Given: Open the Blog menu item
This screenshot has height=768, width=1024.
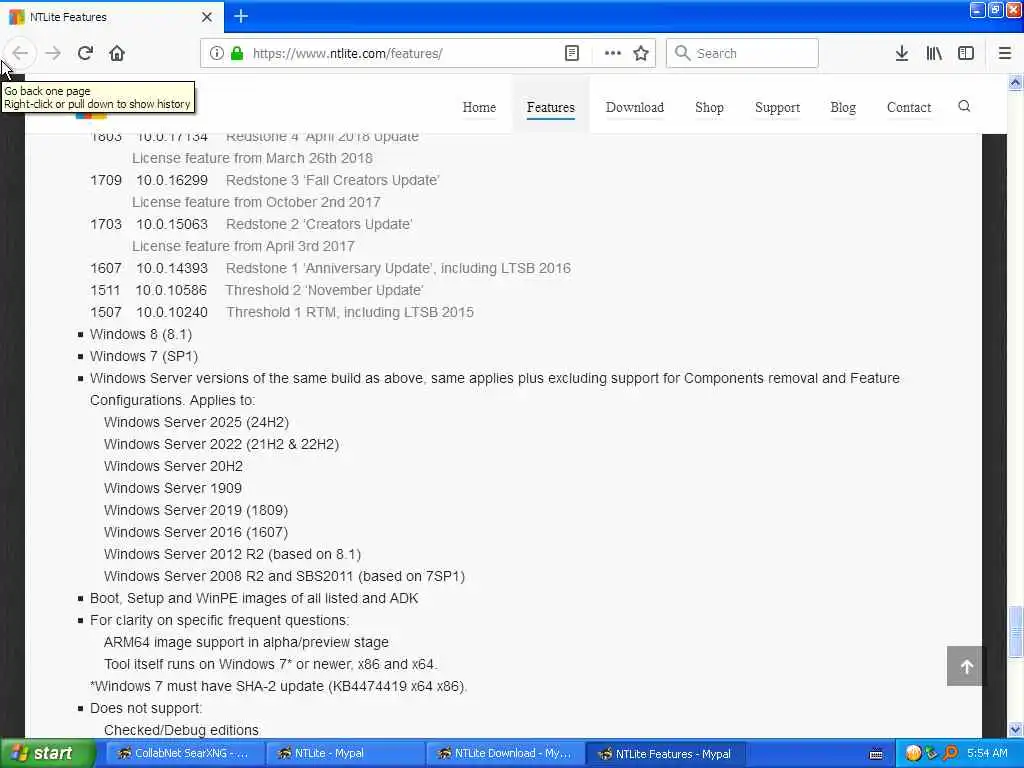Looking at the screenshot, I should 843,107.
